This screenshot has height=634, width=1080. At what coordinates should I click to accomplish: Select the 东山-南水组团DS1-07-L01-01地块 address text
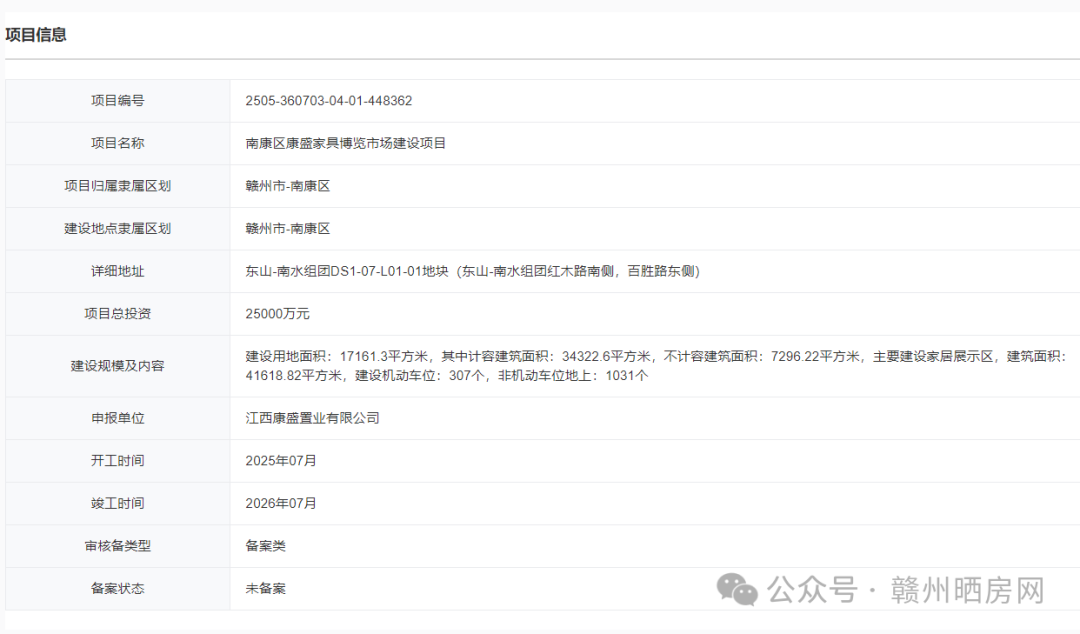[472, 272]
